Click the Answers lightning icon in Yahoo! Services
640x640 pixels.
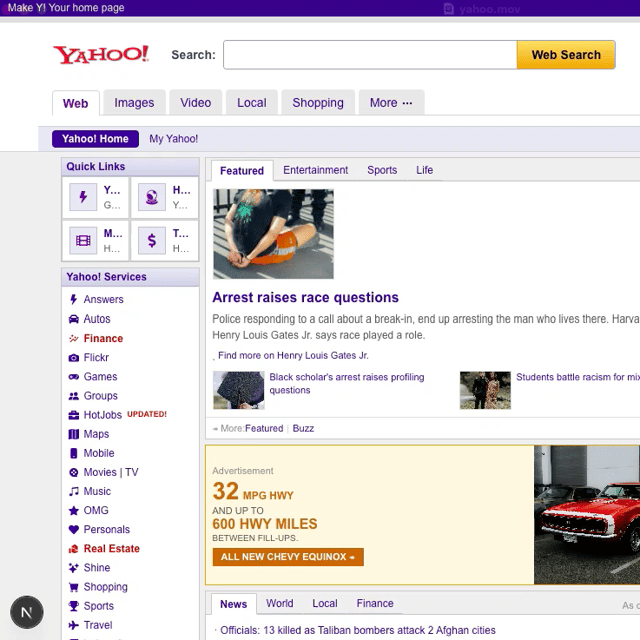point(73,299)
